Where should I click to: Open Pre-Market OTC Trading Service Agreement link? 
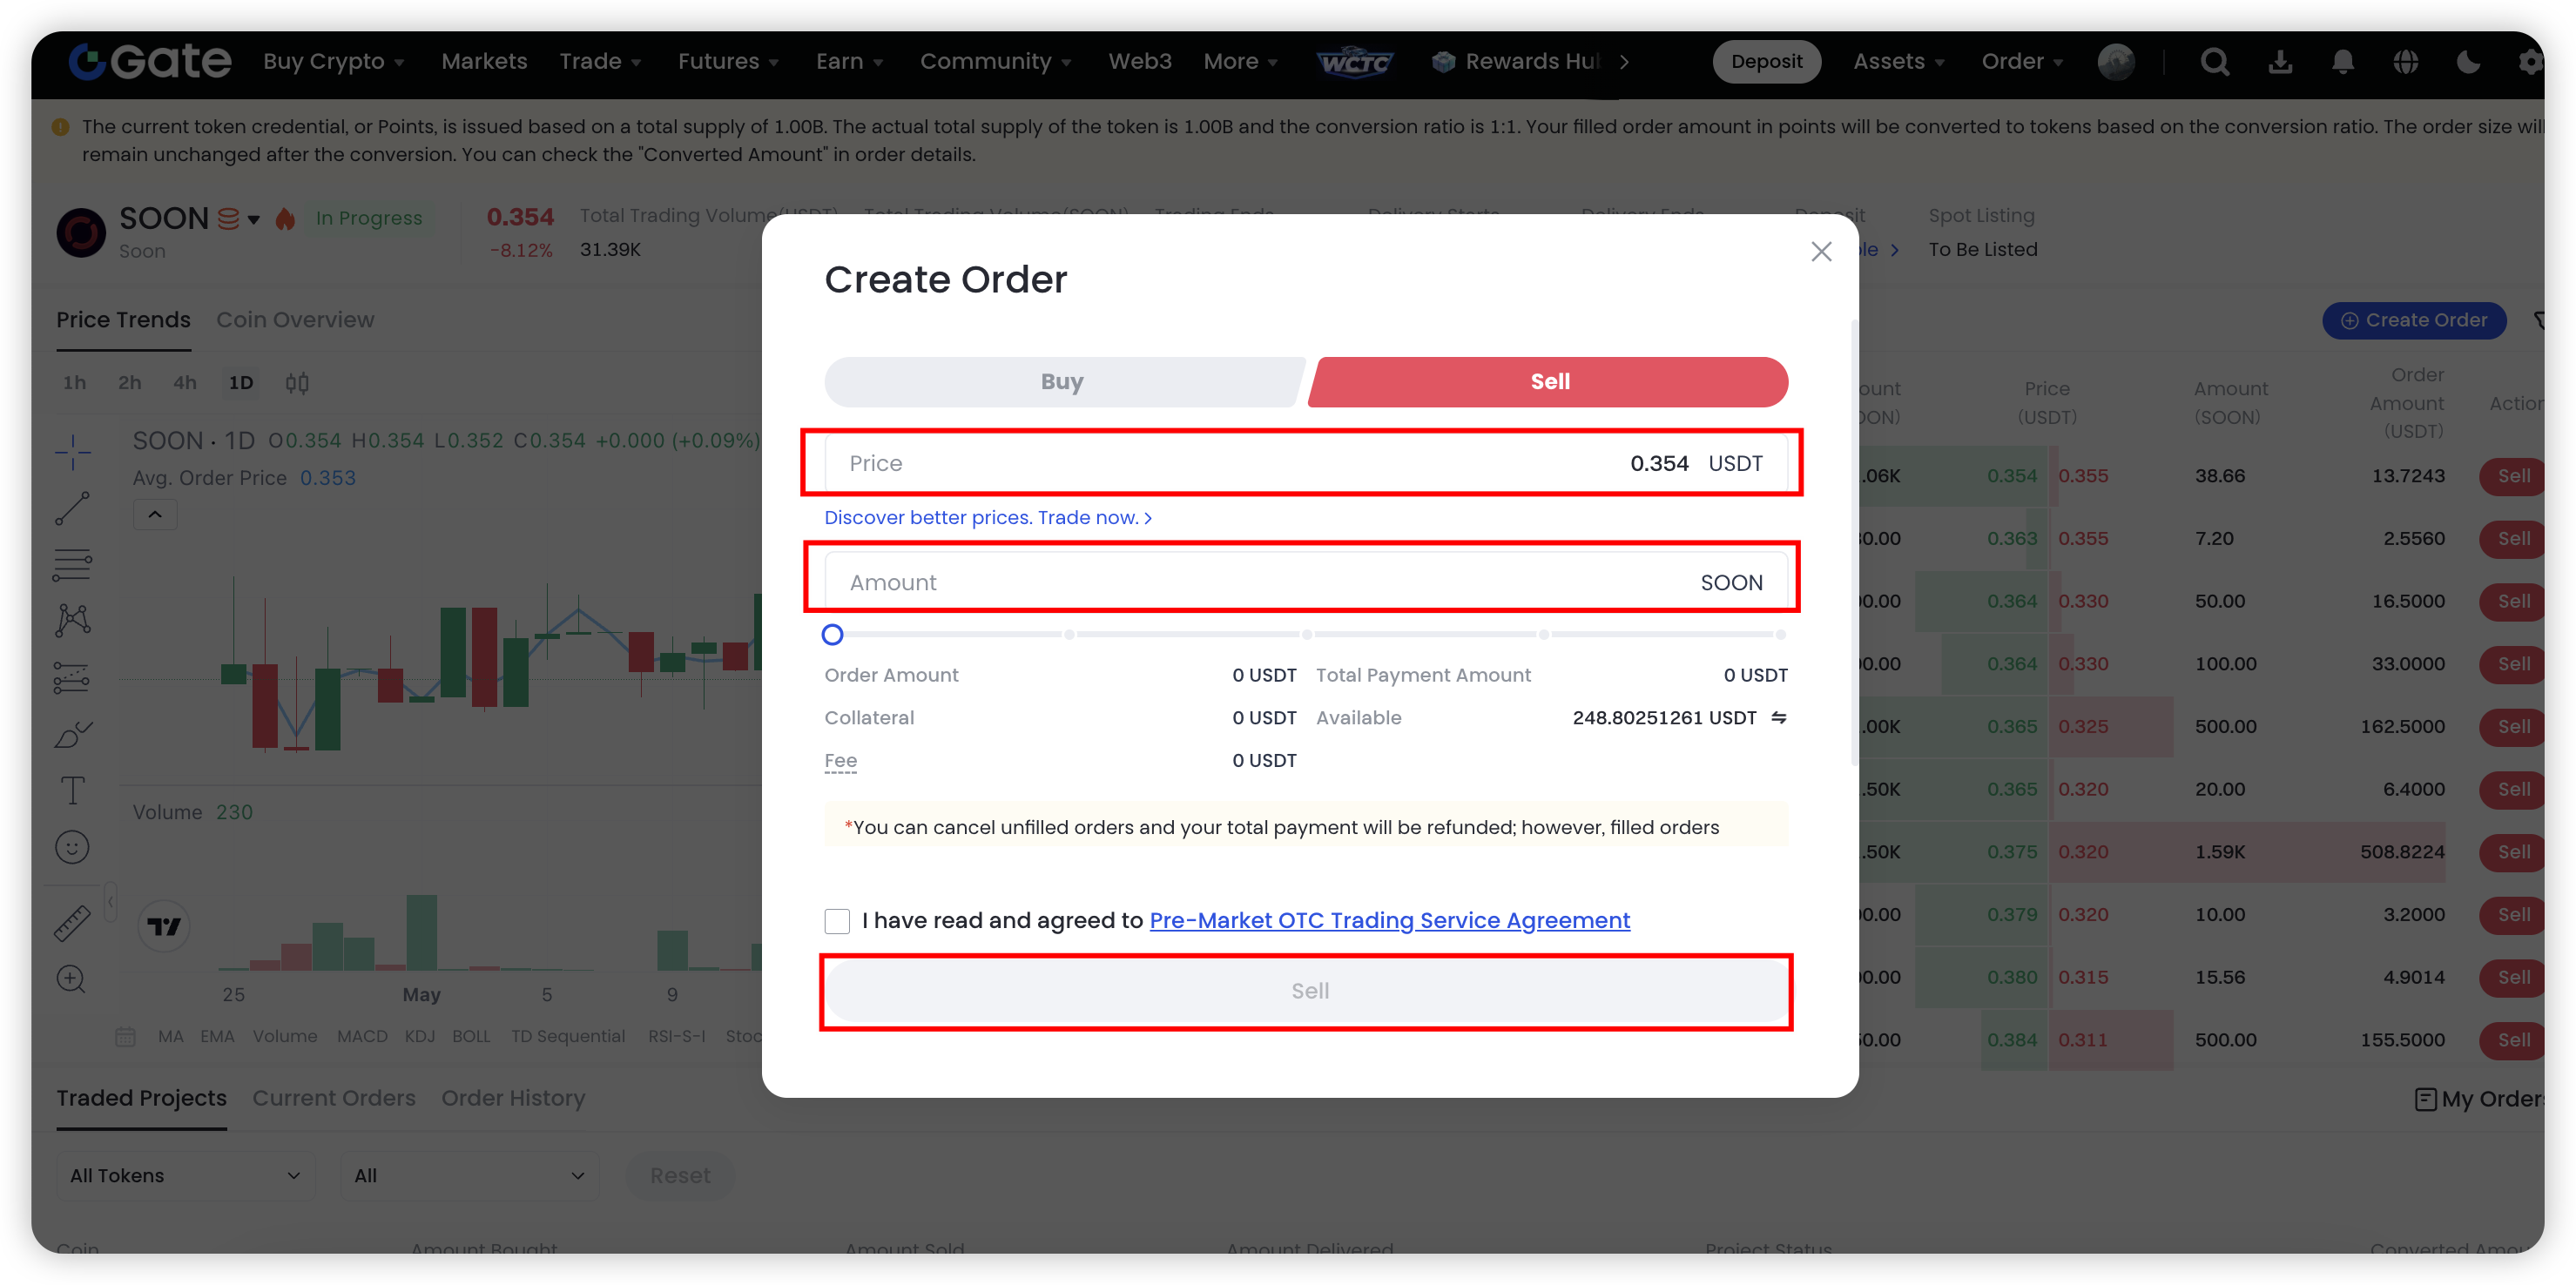(x=1389, y=921)
